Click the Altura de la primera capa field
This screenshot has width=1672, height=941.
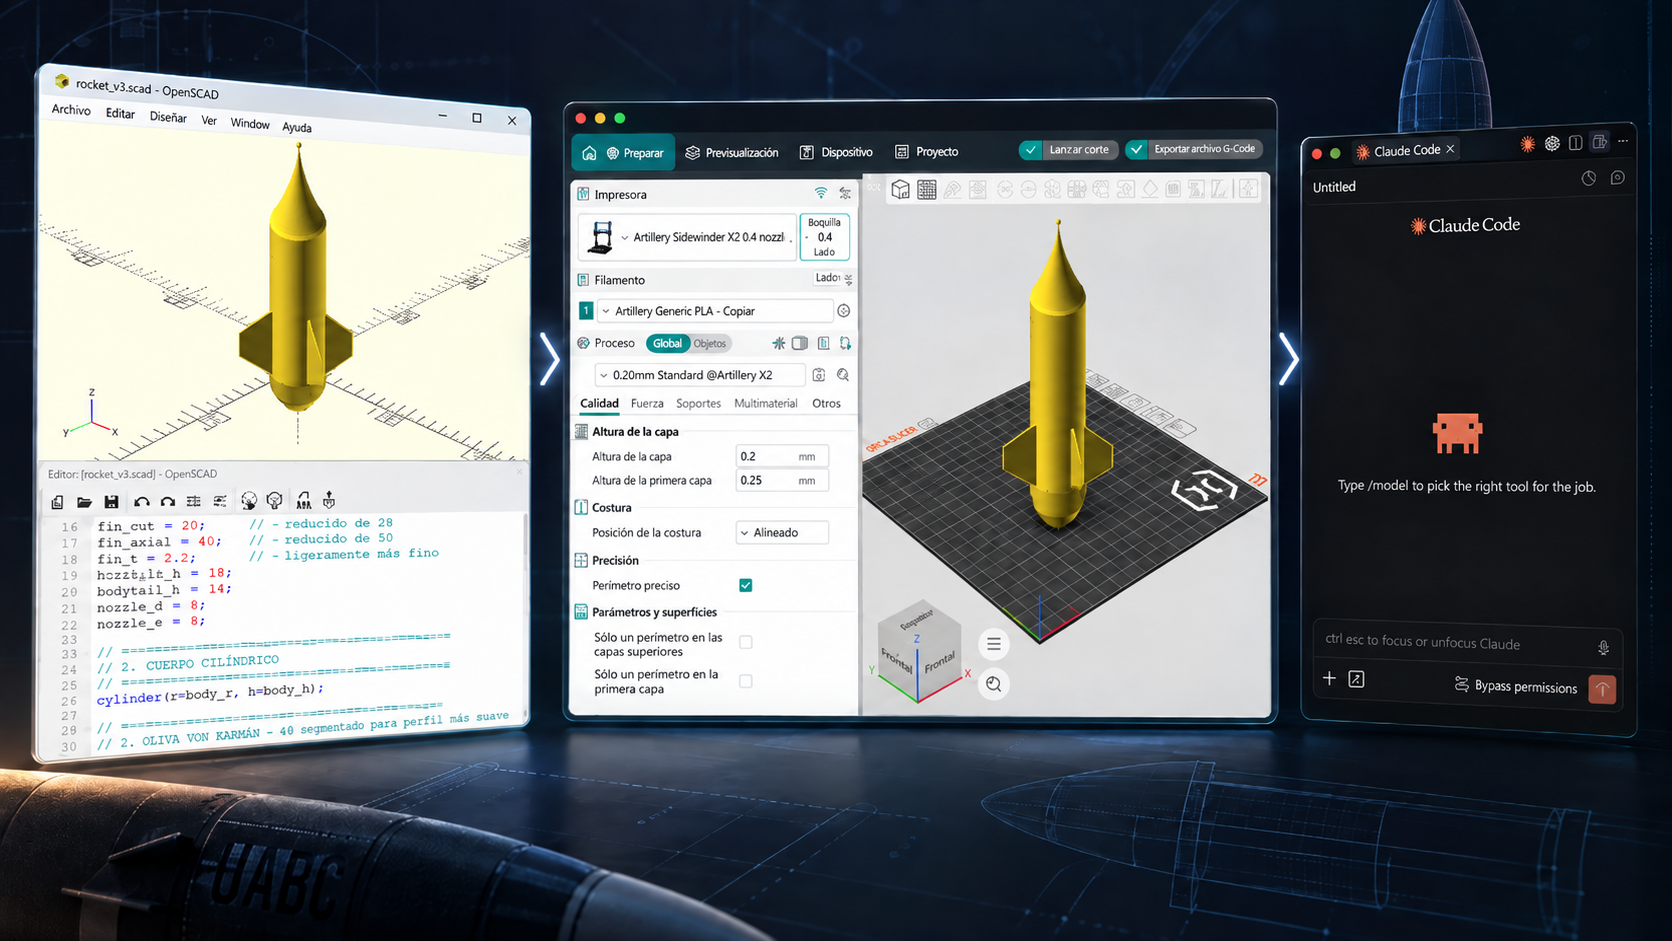782,480
